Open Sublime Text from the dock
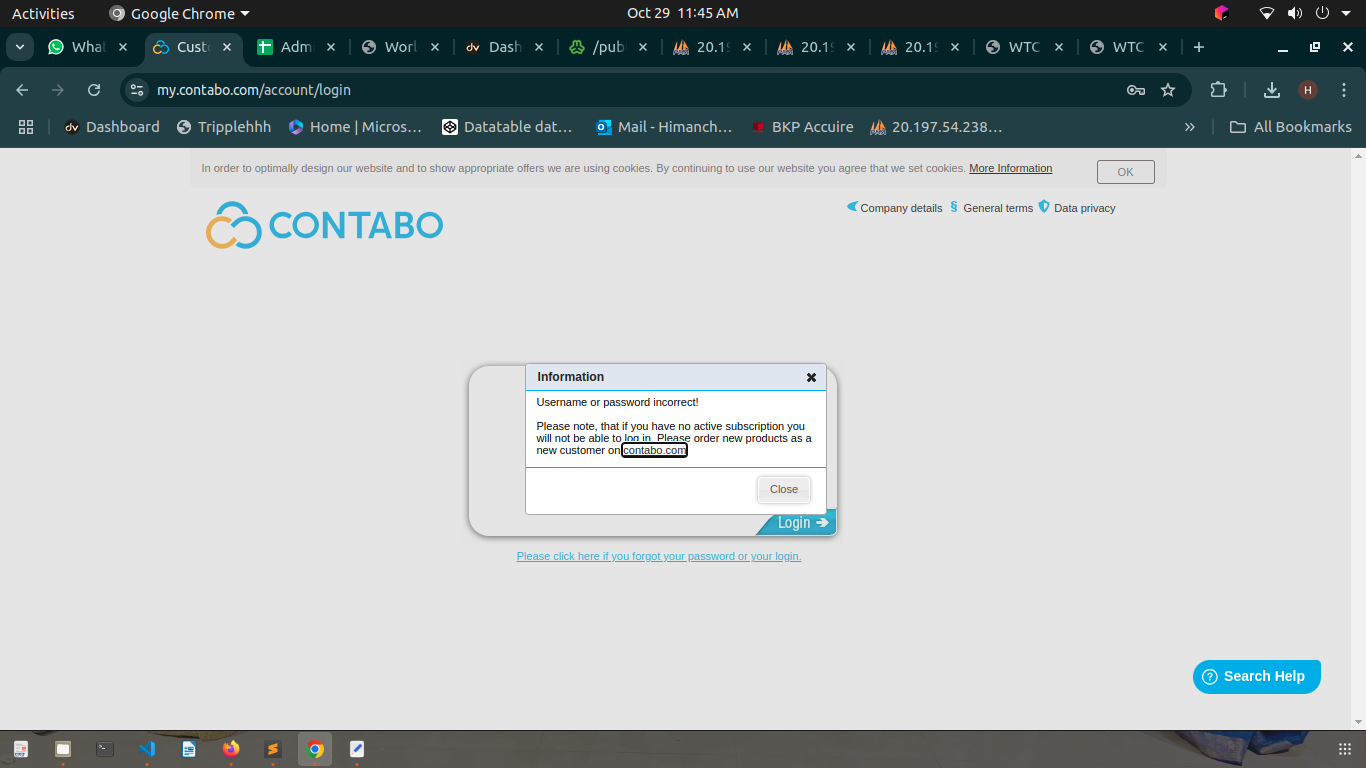 point(273,748)
